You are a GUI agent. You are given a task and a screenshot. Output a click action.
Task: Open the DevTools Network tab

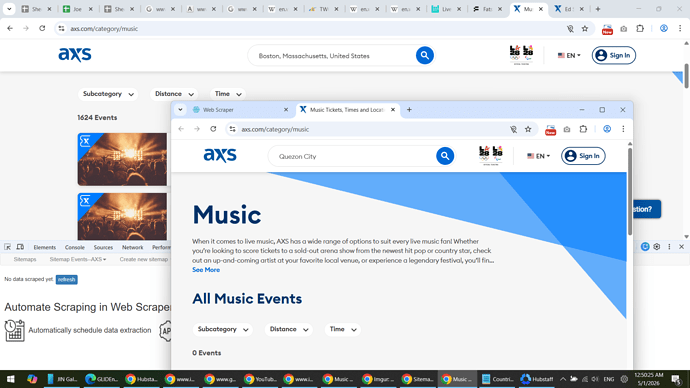pyautogui.click(x=132, y=247)
